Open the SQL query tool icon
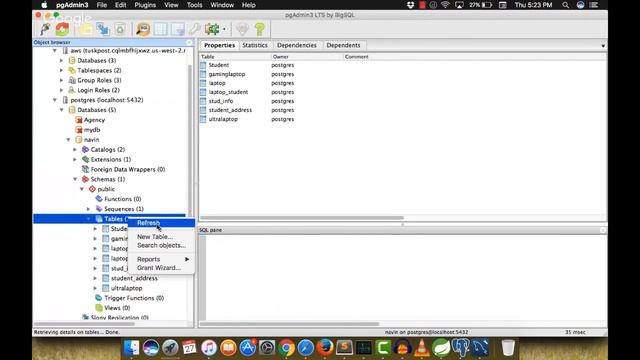This screenshot has width=640, height=360. pyautogui.click(x=143, y=29)
